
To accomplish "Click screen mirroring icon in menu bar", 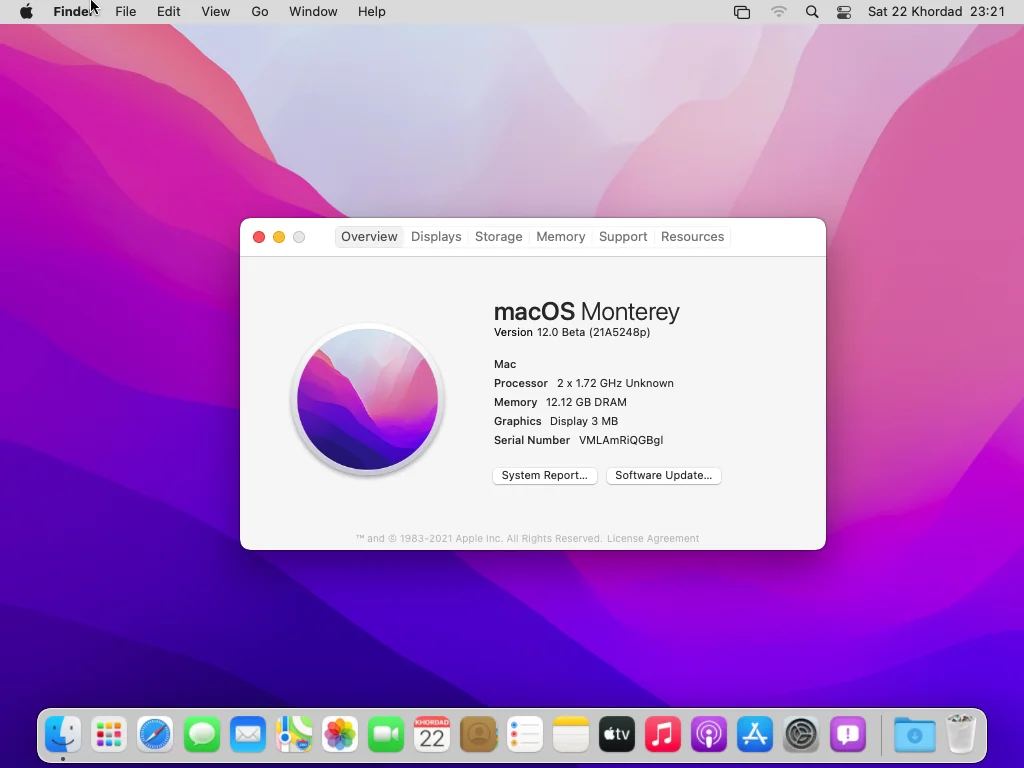I will point(742,12).
